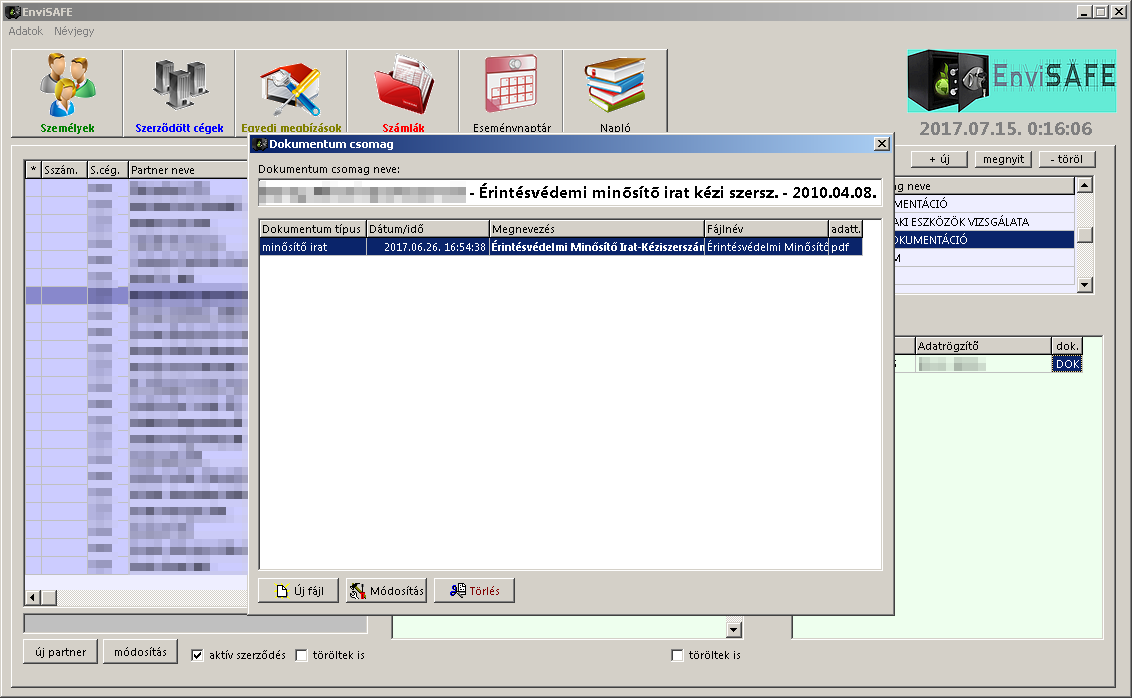This screenshot has height=698, width=1132.
Task: Open the Személyek people section
Action: pyautogui.click(x=67, y=92)
